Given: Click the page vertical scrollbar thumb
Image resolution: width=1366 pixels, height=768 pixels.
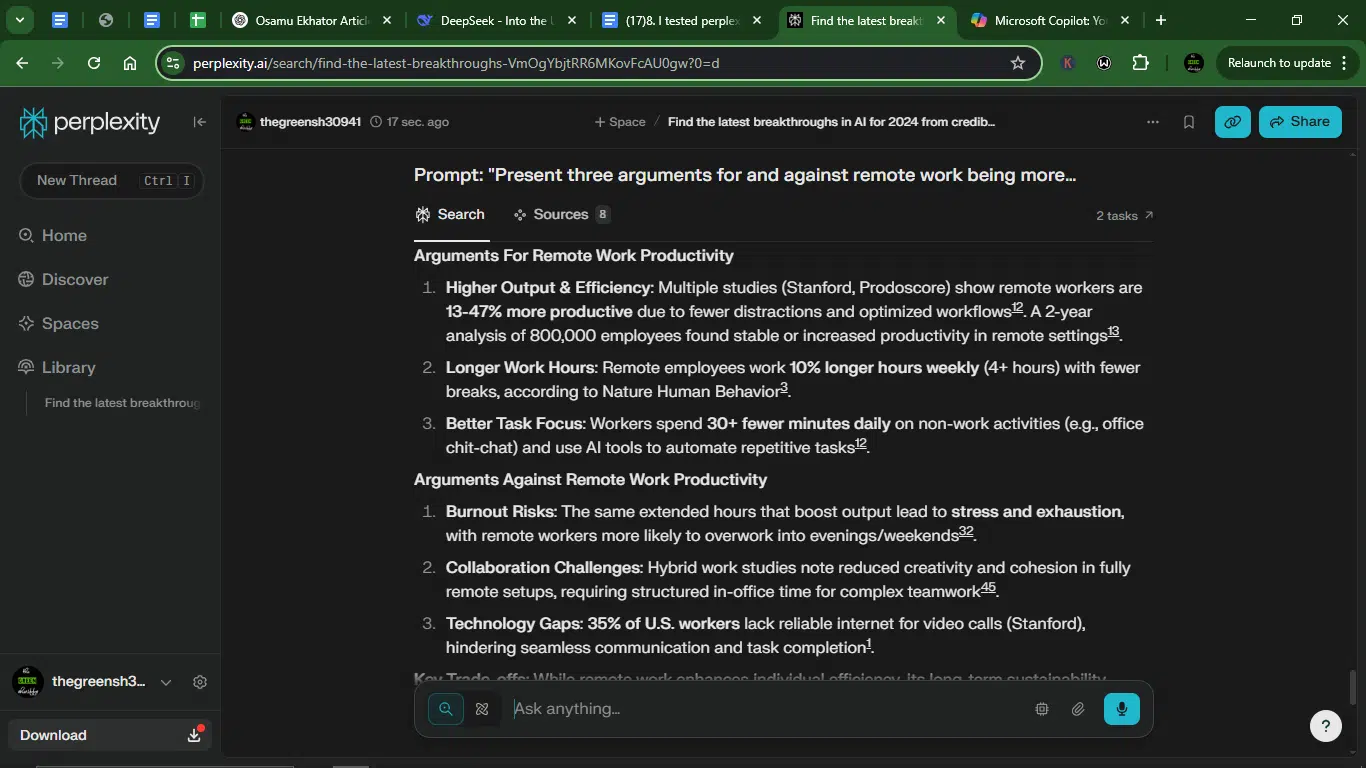Looking at the screenshot, I should click(x=1353, y=687).
